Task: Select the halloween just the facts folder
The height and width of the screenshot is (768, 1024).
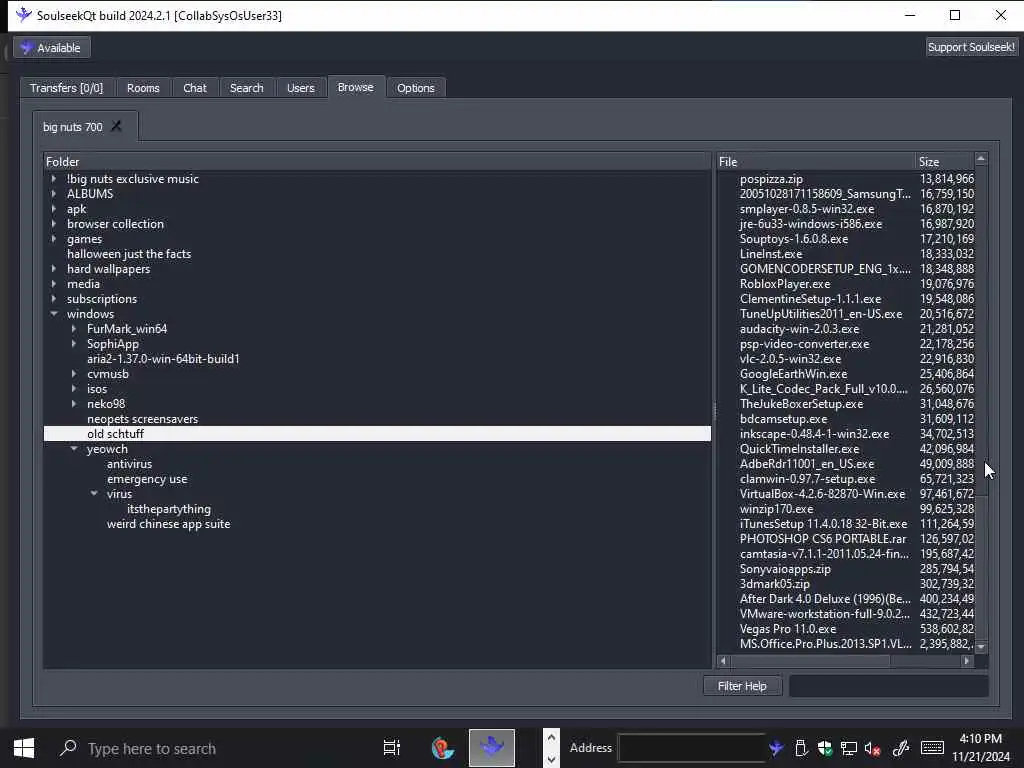Action: point(129,254)
